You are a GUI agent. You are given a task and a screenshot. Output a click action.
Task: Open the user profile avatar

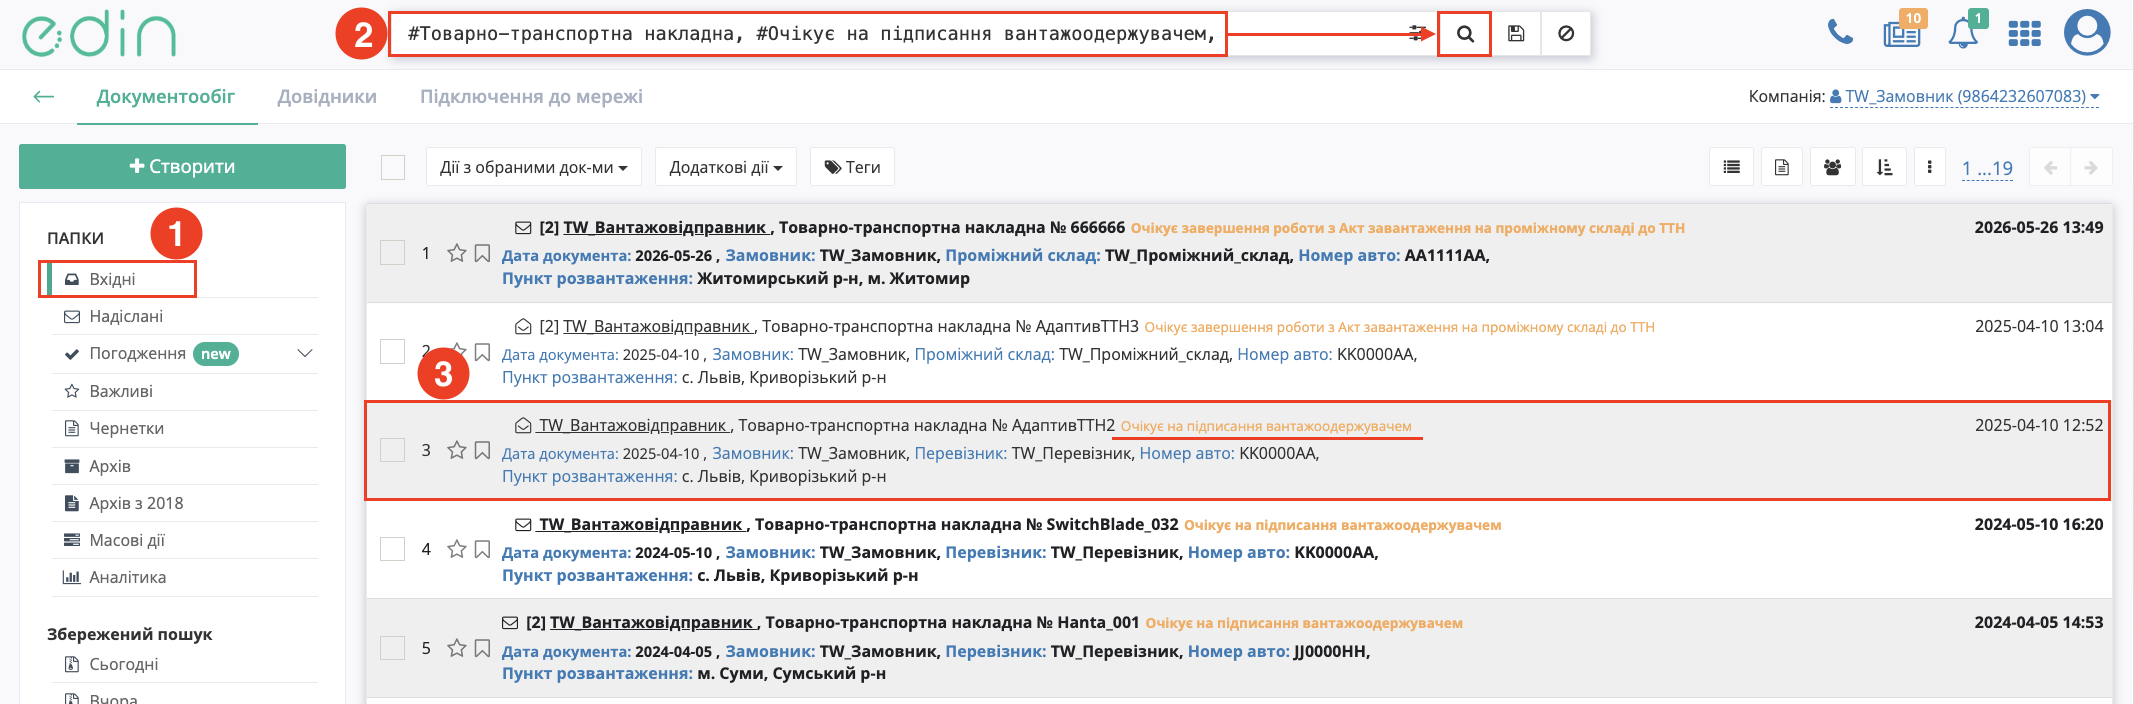pos(2087,33)
